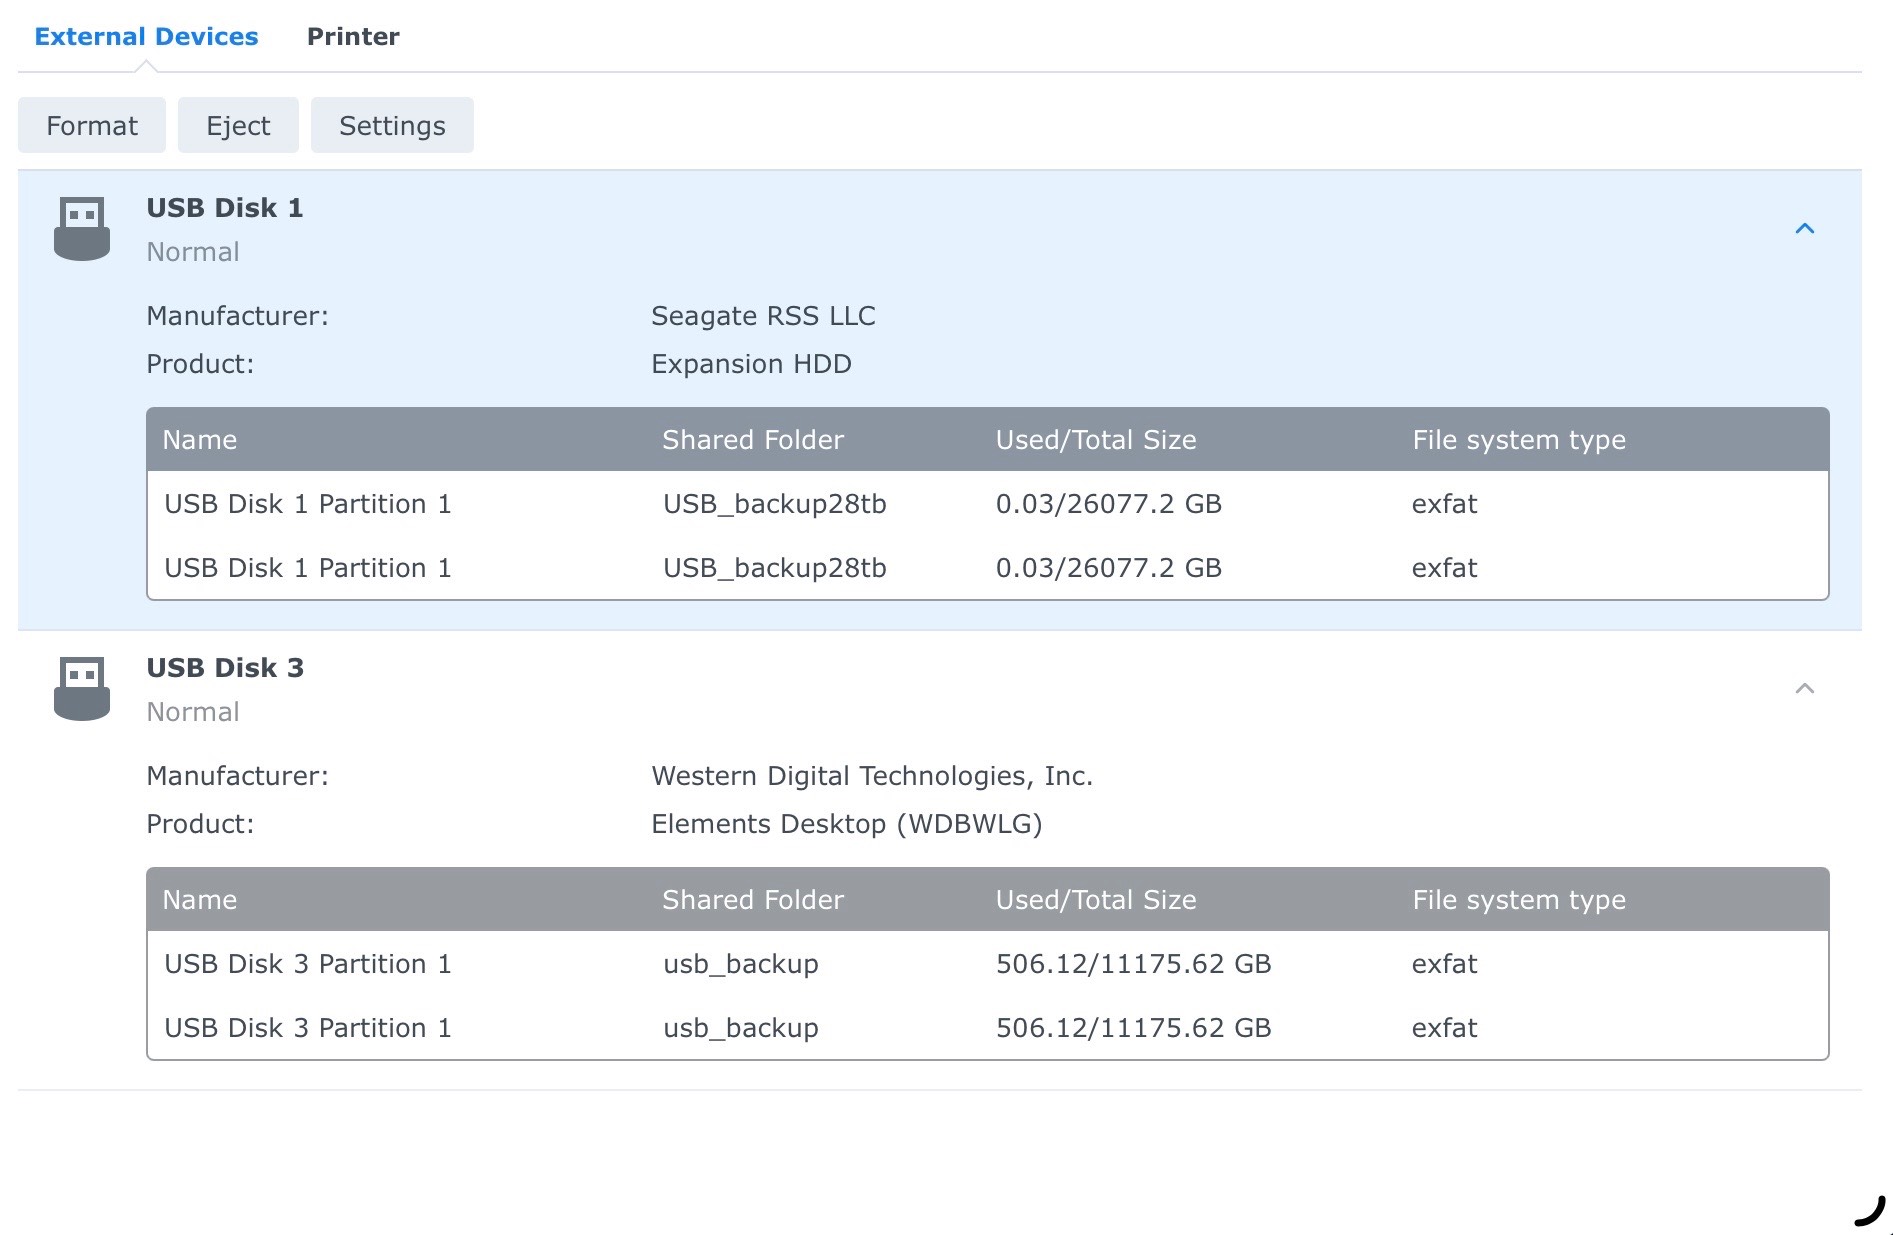Viewport: 1893px width, 1235px height.
Task: Select the usb_backup shared folder entry
Action: click(x=740, y=964)
